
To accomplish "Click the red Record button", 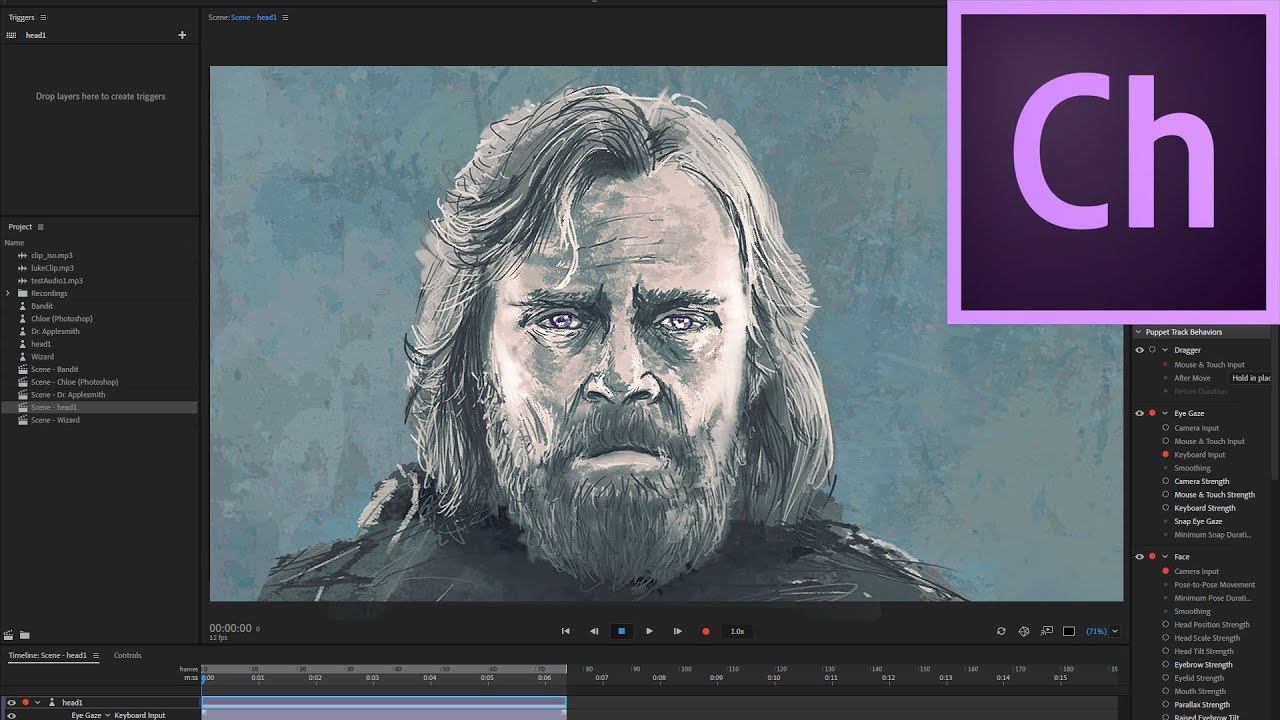I will tap(706, 631).
